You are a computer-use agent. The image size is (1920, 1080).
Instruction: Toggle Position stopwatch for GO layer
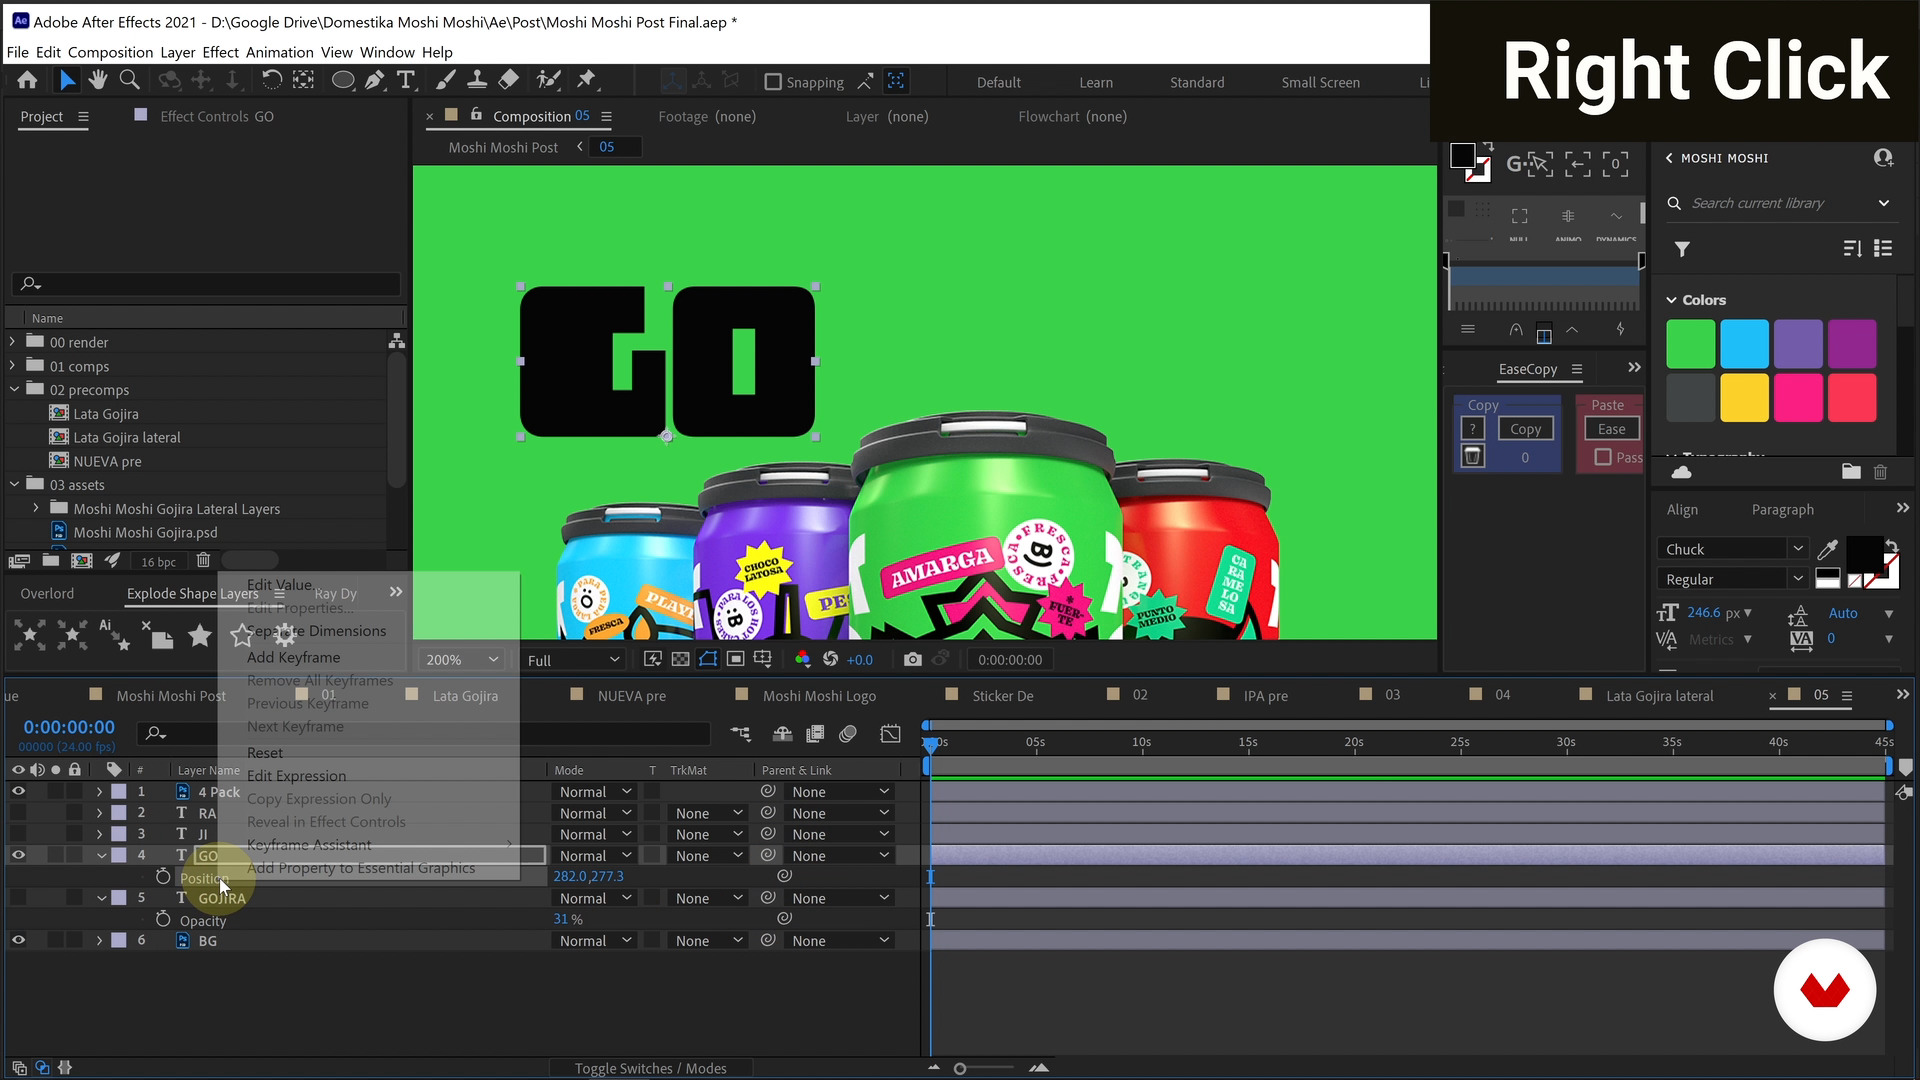click(x=163, y=876)
